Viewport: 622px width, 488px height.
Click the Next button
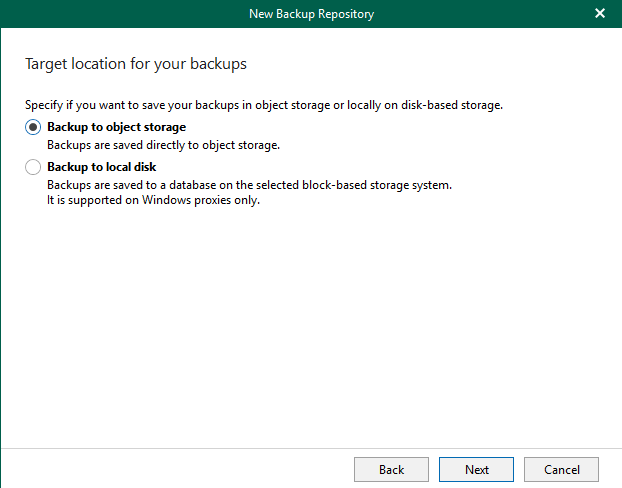click(x=477, y=469)
